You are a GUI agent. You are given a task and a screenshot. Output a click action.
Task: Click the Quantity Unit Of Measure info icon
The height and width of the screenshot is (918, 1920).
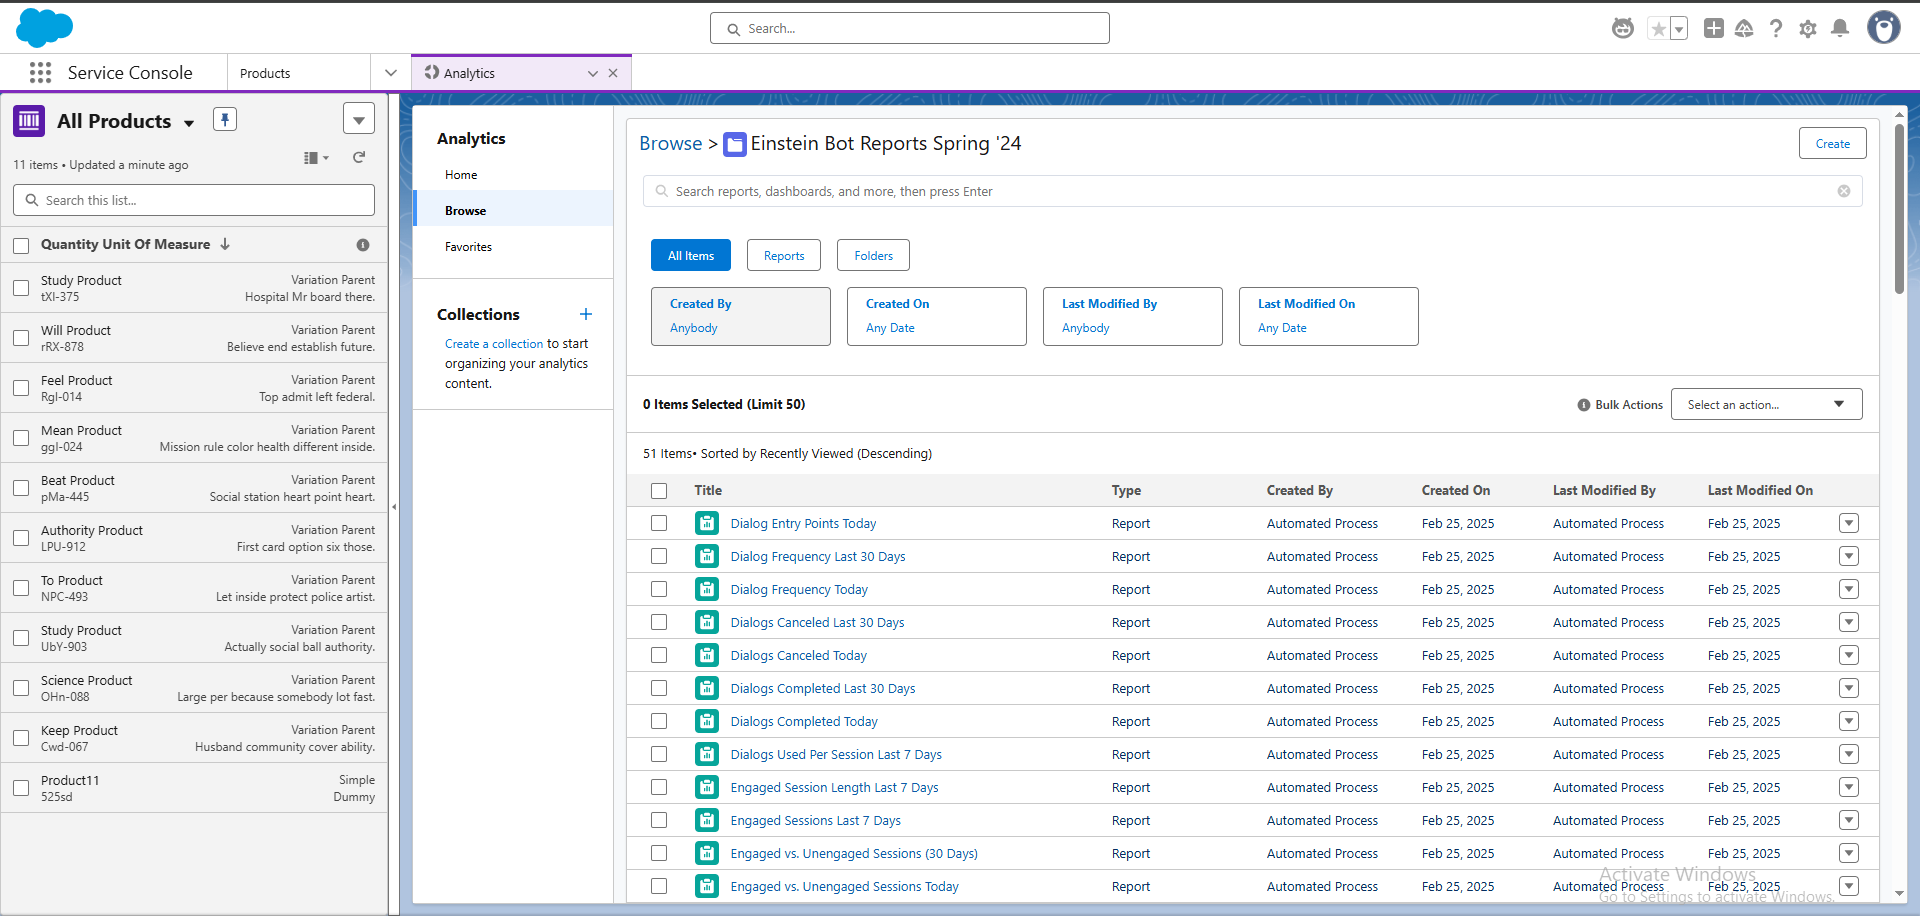[x=363, y=245]
